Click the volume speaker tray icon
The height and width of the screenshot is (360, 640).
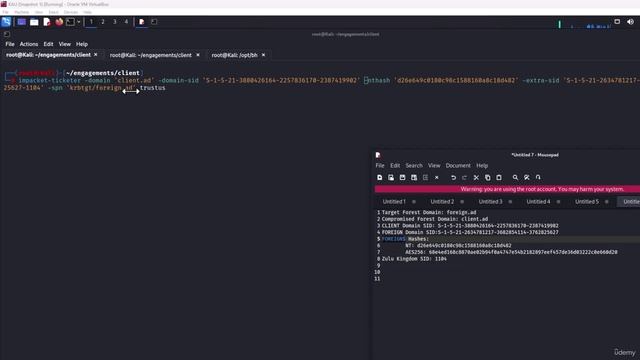click(630, 22)
